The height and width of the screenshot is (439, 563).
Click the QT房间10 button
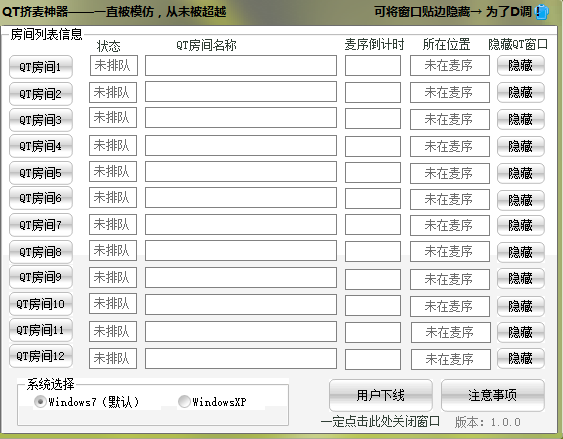pos(41,304)
